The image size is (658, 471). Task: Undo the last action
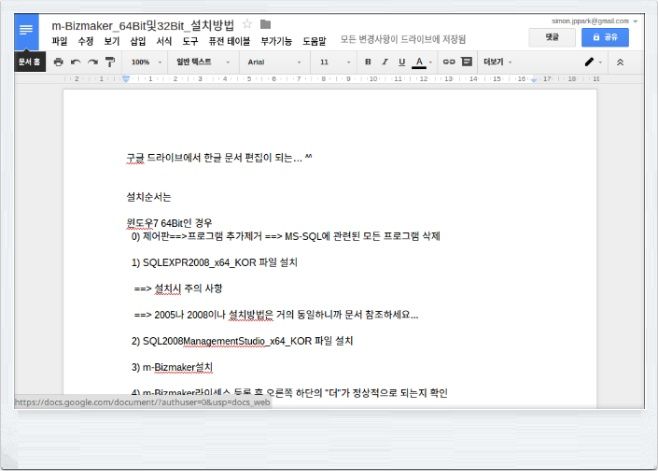pyautogui.click(x=76, y=62)
